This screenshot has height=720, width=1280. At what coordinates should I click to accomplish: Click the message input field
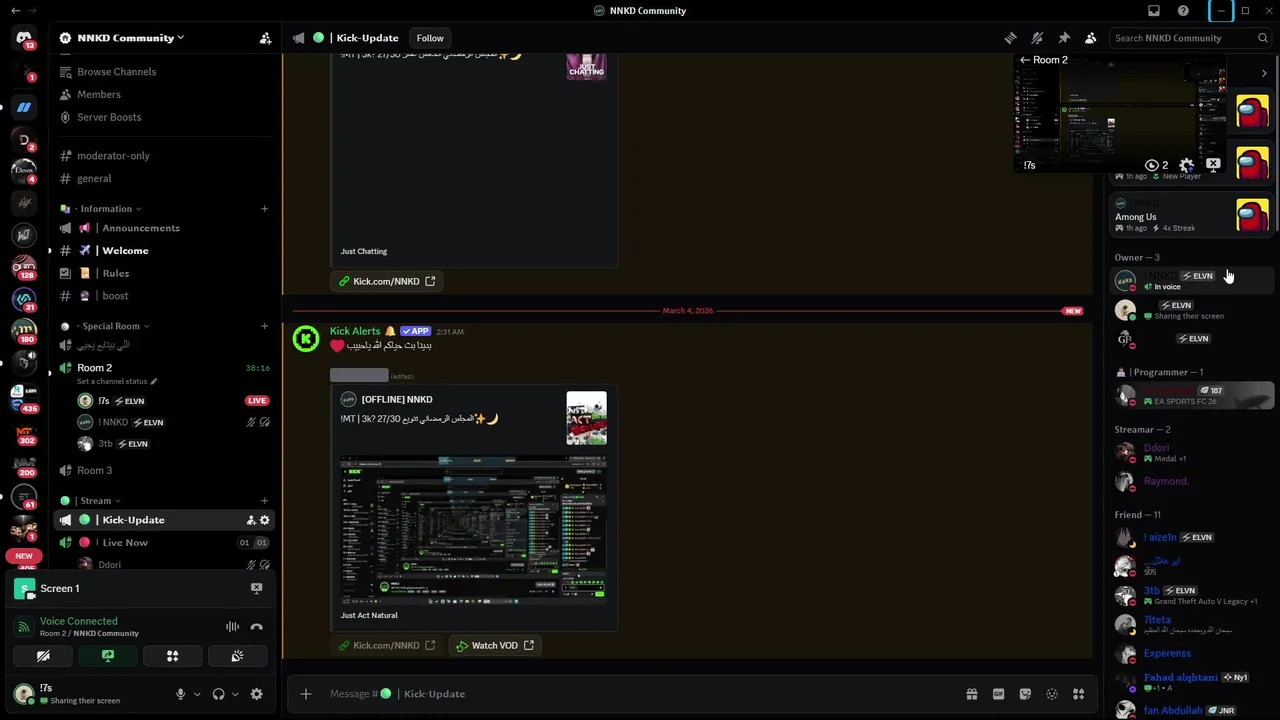pyautogui.click(x=640, y=694)
